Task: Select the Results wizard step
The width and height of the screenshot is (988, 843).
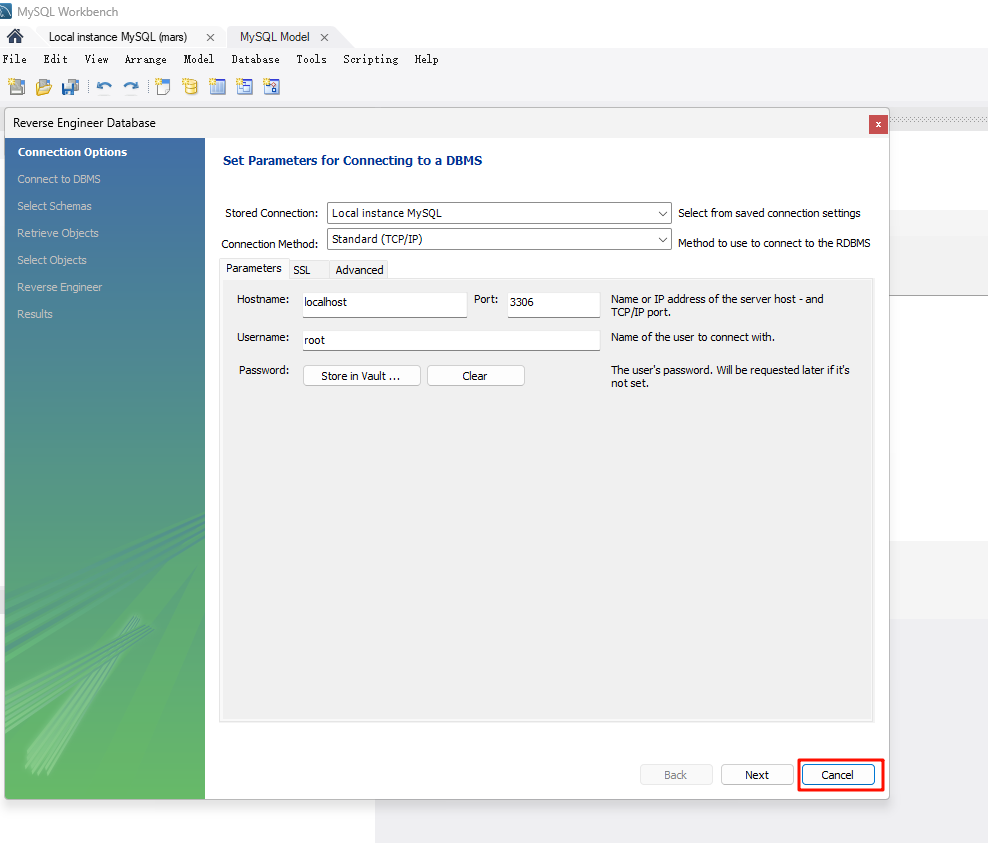Action: point(35,314)
